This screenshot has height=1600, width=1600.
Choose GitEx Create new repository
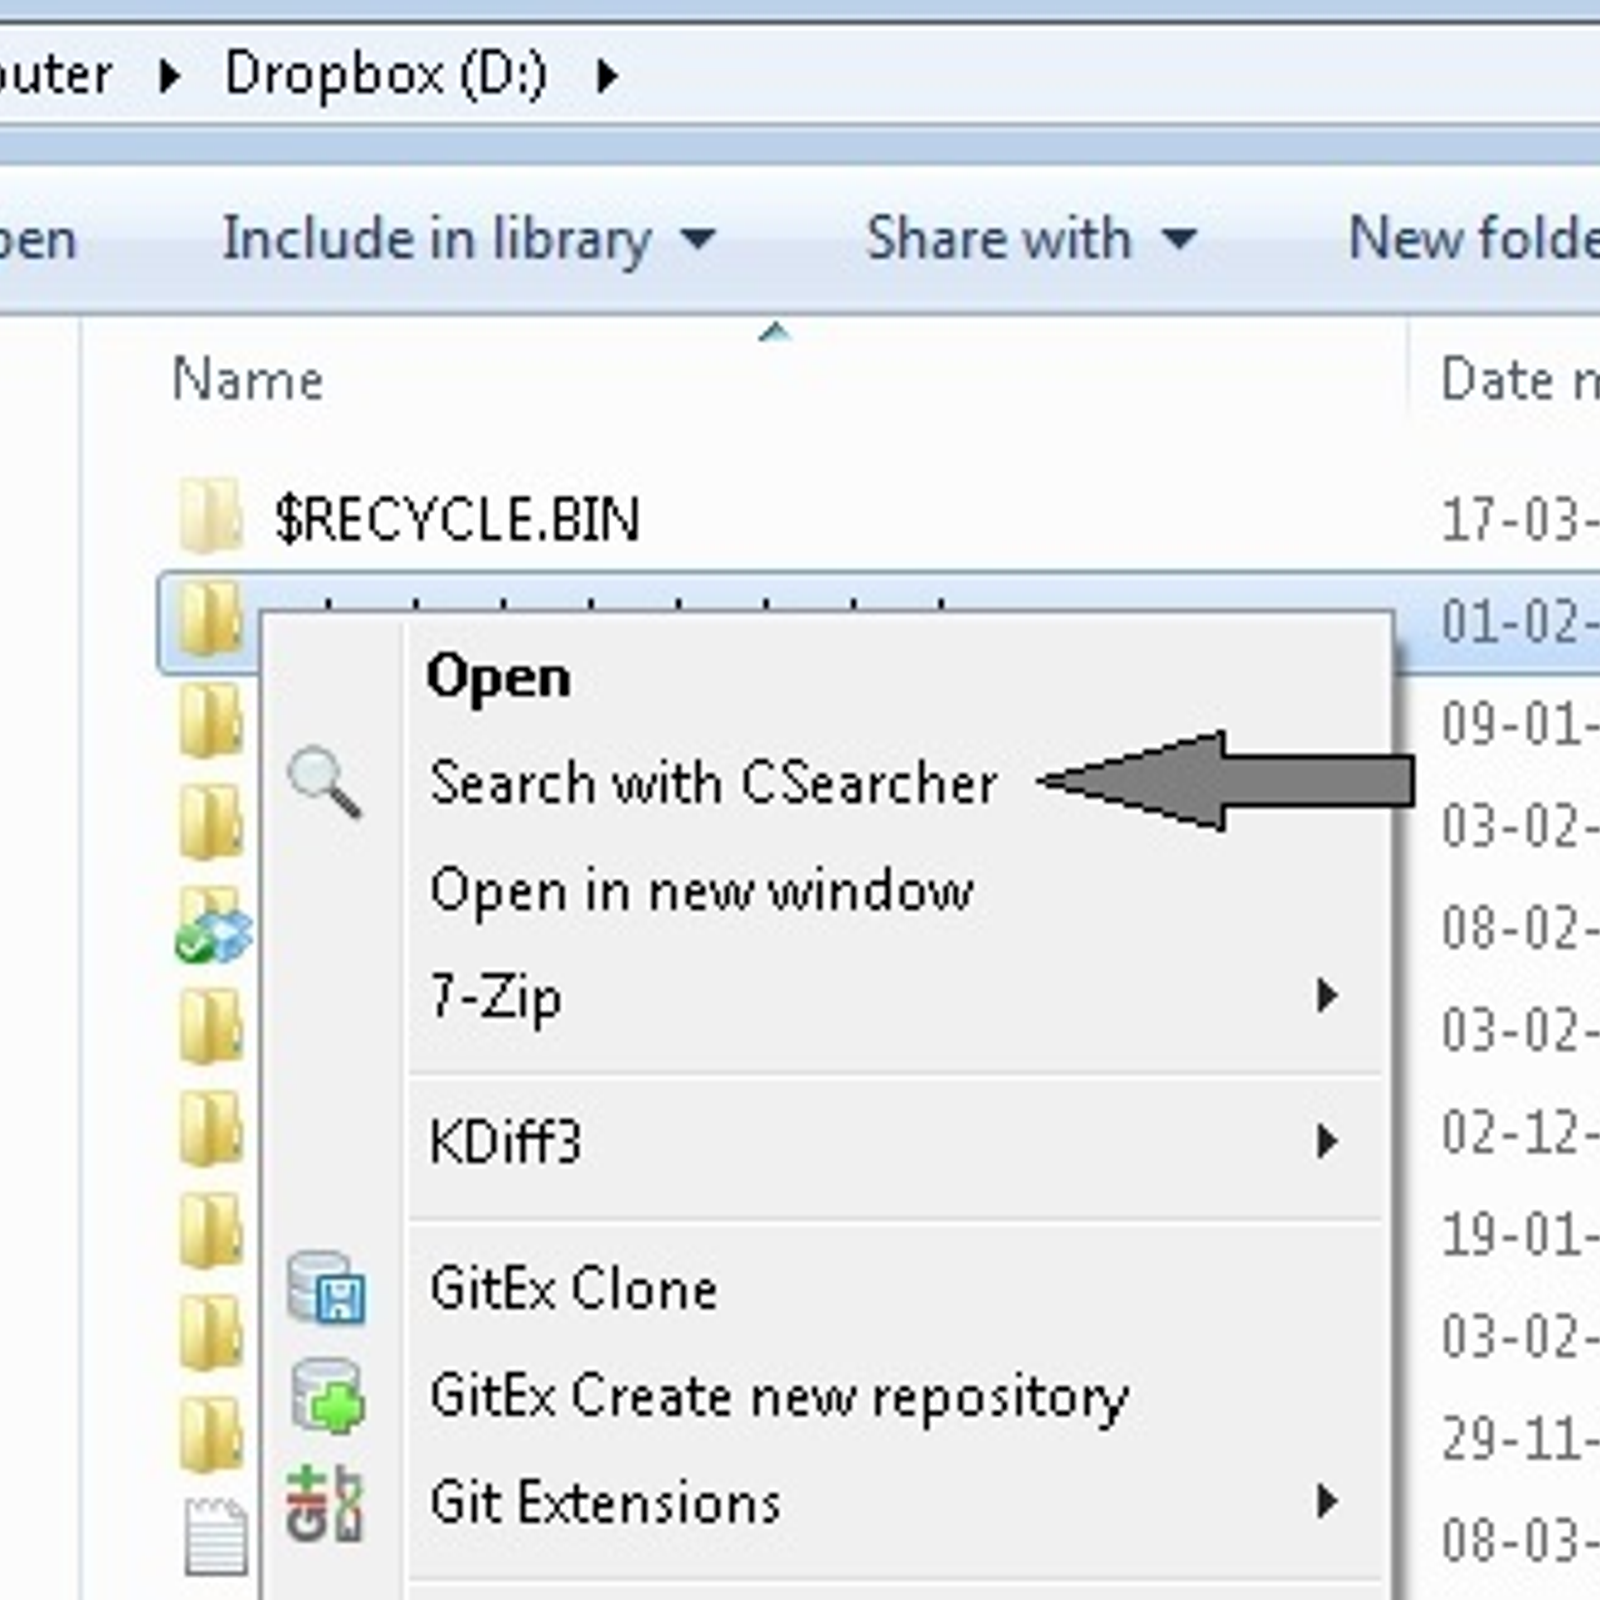click(827, 1396)
